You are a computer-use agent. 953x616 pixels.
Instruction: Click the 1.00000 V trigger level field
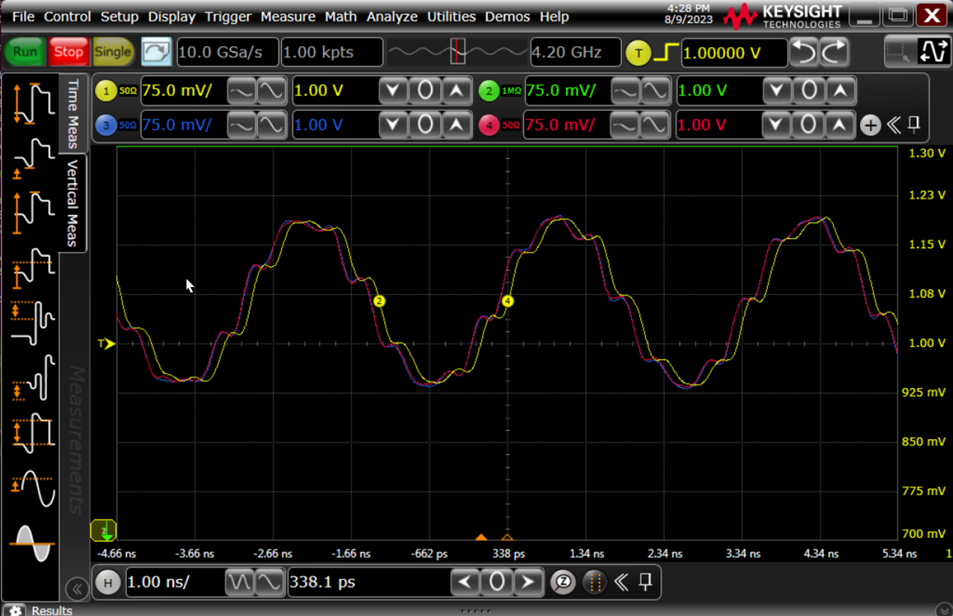click(x=733, y=52)
